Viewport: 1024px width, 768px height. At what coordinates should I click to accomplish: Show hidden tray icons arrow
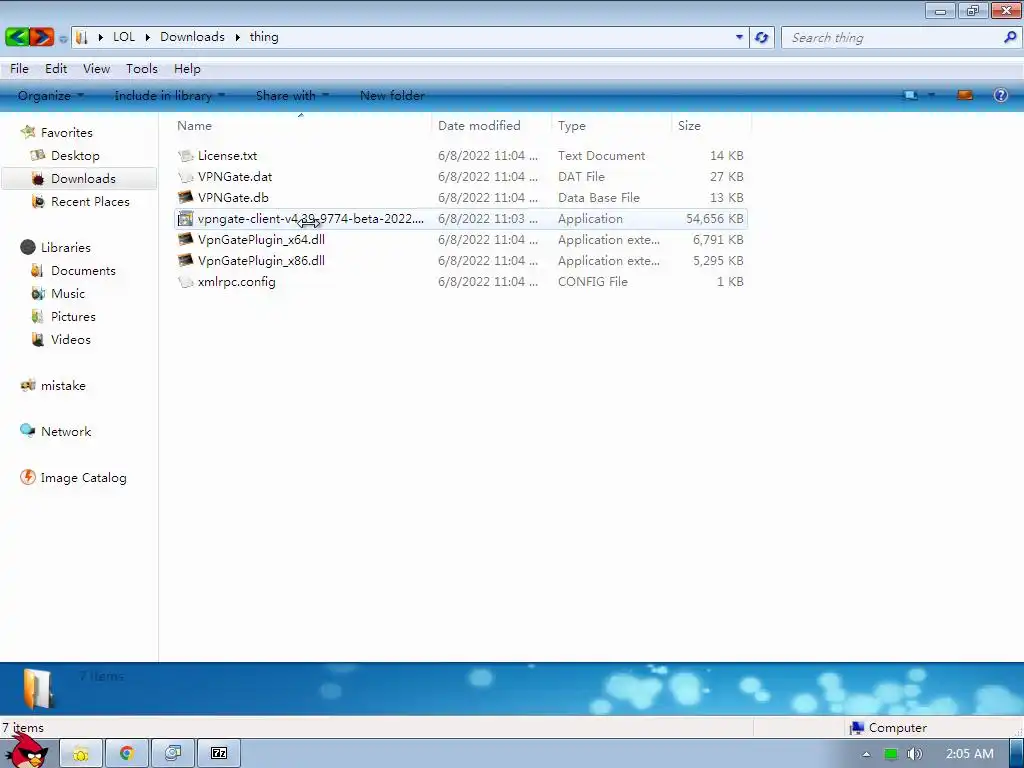[x=867, y=754]
